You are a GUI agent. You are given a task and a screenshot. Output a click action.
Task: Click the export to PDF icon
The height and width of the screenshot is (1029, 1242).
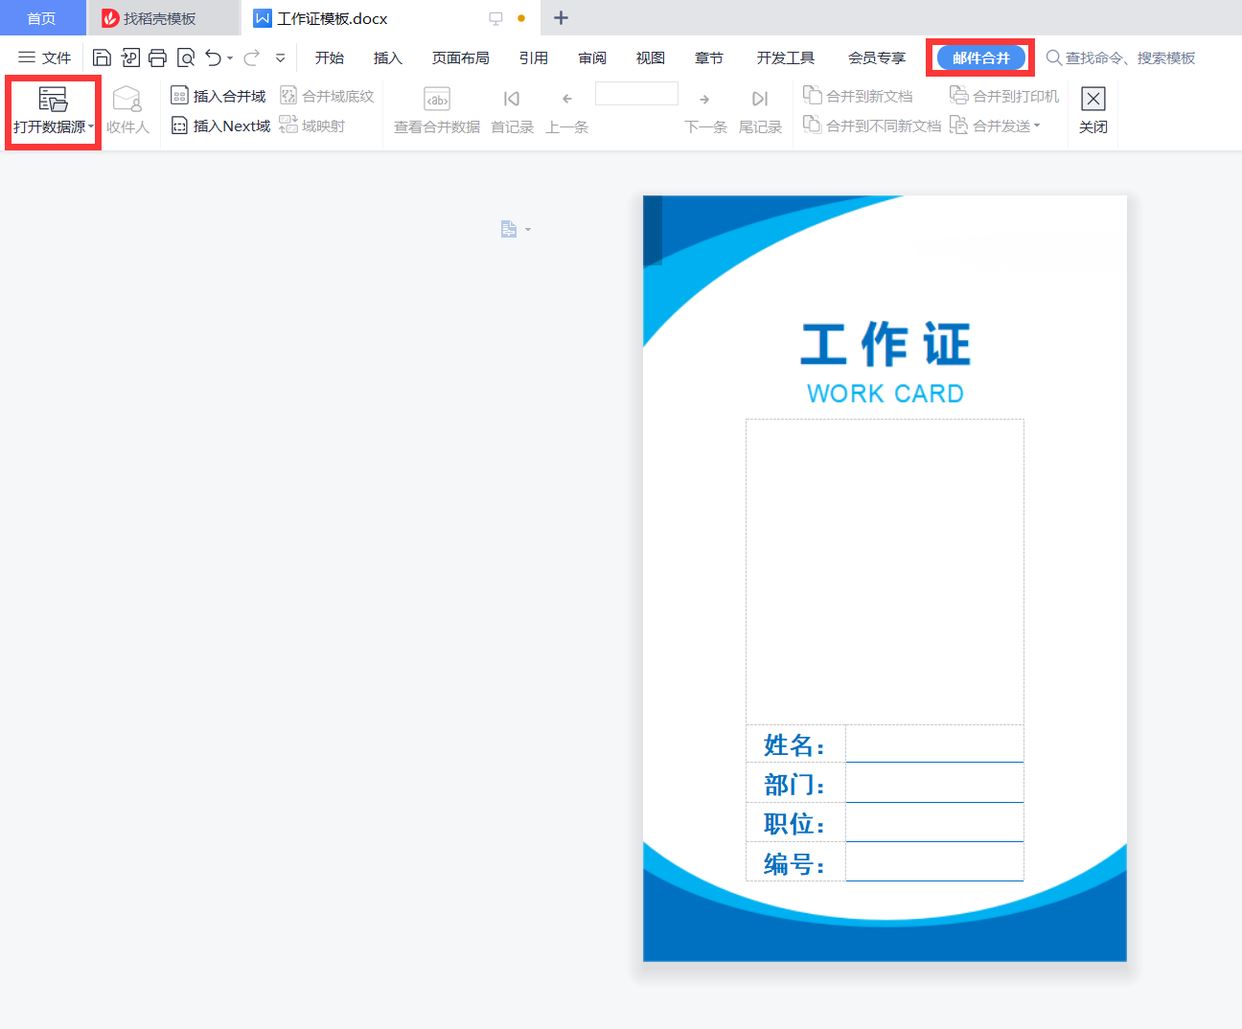130,58
